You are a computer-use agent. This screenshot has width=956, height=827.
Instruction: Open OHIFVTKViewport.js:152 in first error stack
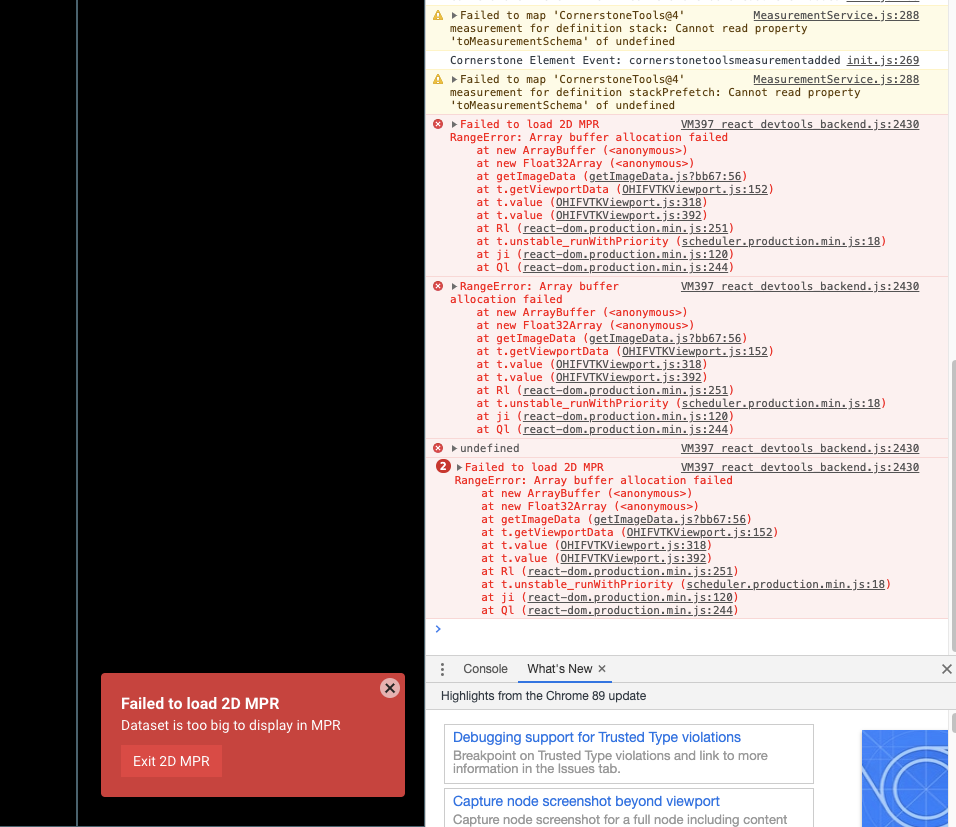coord(695,189)
